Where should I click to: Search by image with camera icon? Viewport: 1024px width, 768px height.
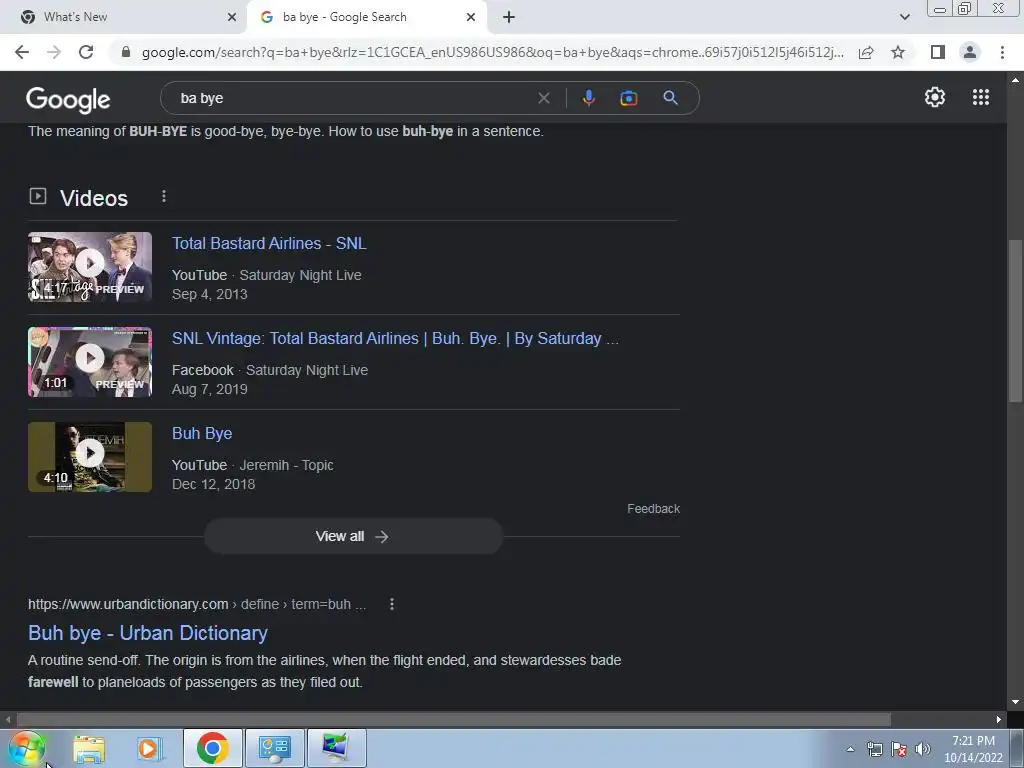(628, 98)
